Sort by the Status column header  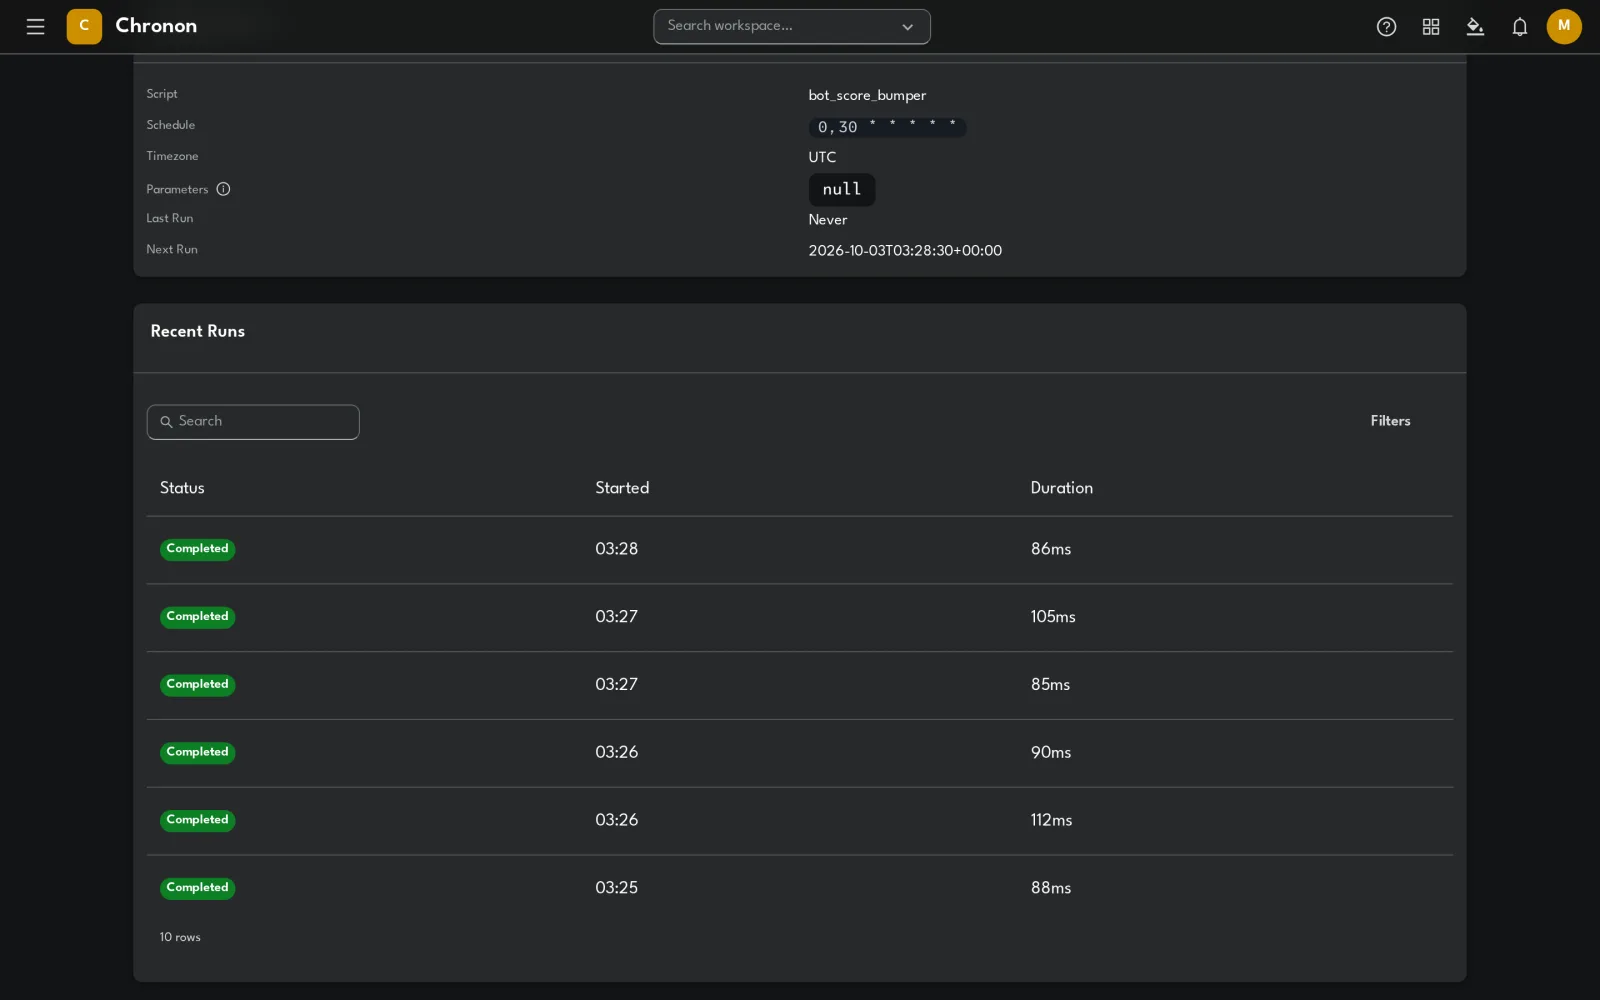tap(182, 488)
